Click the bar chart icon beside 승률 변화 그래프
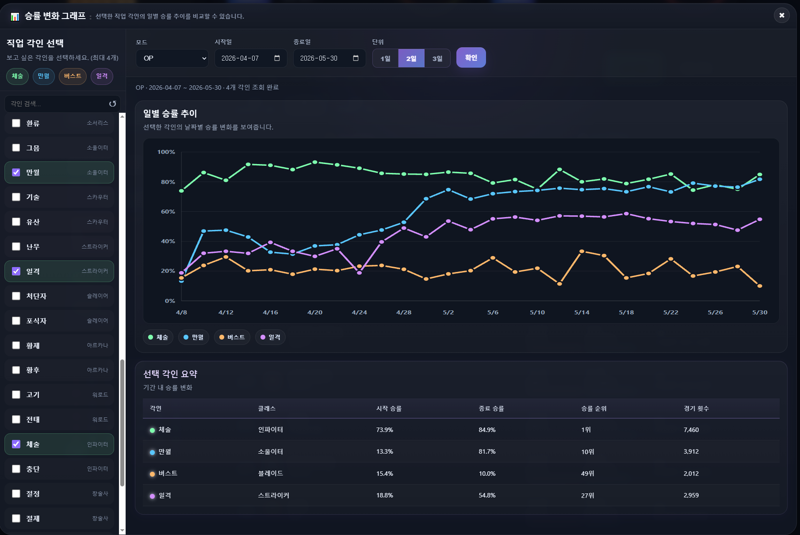The height and width of the screenshot is (535, 800). (15, 17)
